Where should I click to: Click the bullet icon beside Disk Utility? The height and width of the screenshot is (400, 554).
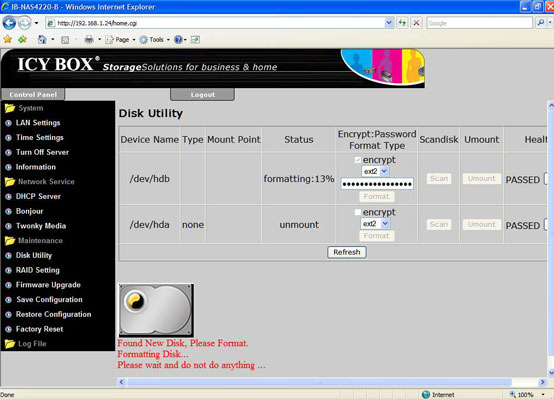8,256
